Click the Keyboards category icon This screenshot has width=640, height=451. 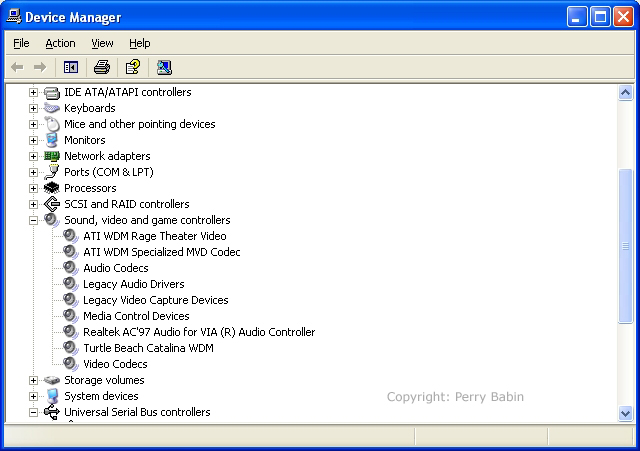pos(52,108)
